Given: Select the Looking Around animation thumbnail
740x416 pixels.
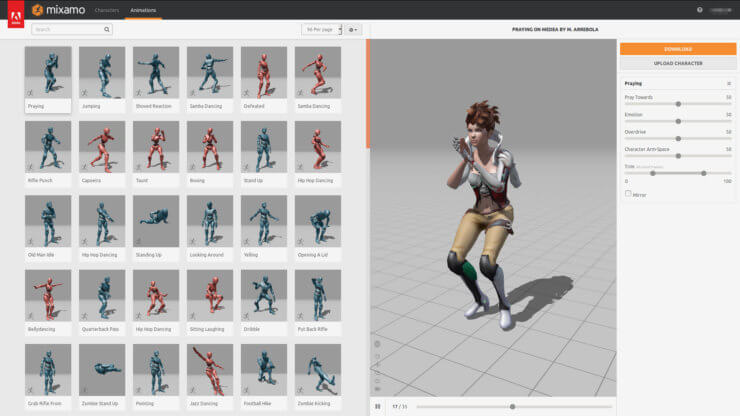Looking at the screenshot, I should point(210,221).
